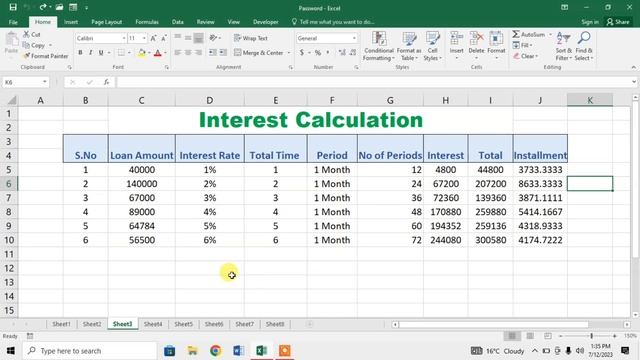Screen dimensions: 640x360
Task: Click the Share button
Action: click(x=618, y=22)
